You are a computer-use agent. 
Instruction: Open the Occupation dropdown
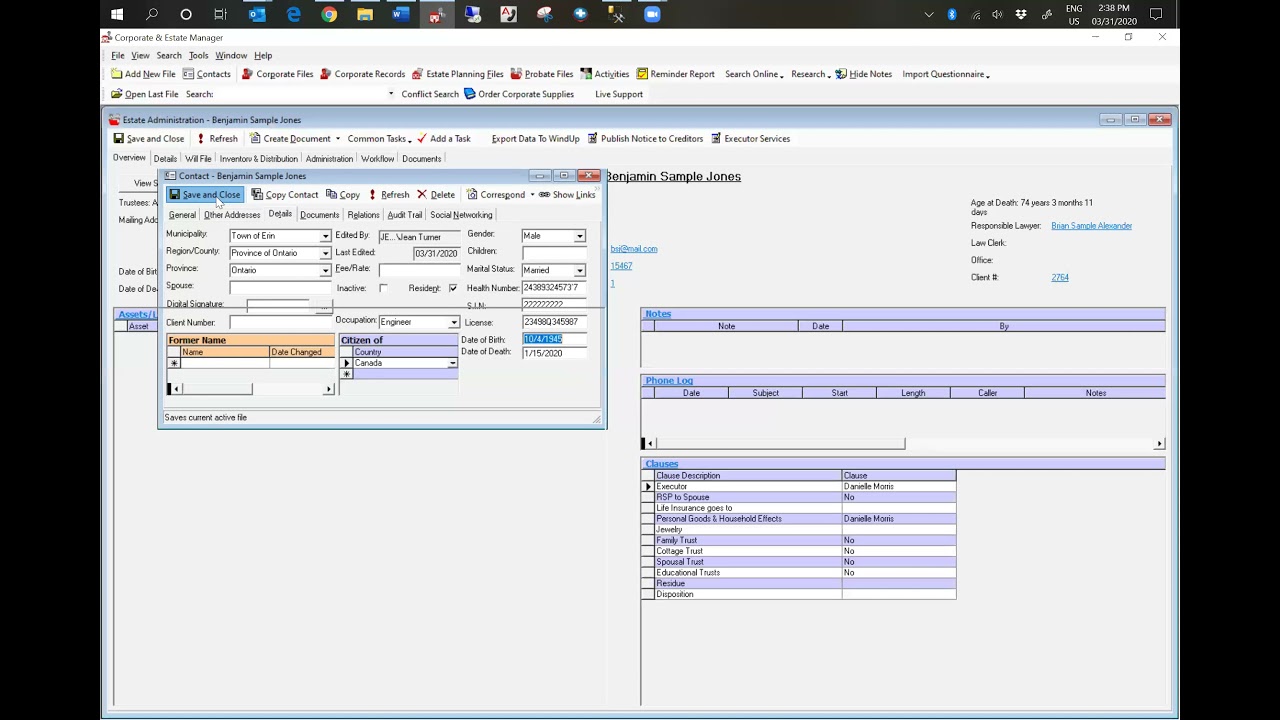tap(453, 322)
